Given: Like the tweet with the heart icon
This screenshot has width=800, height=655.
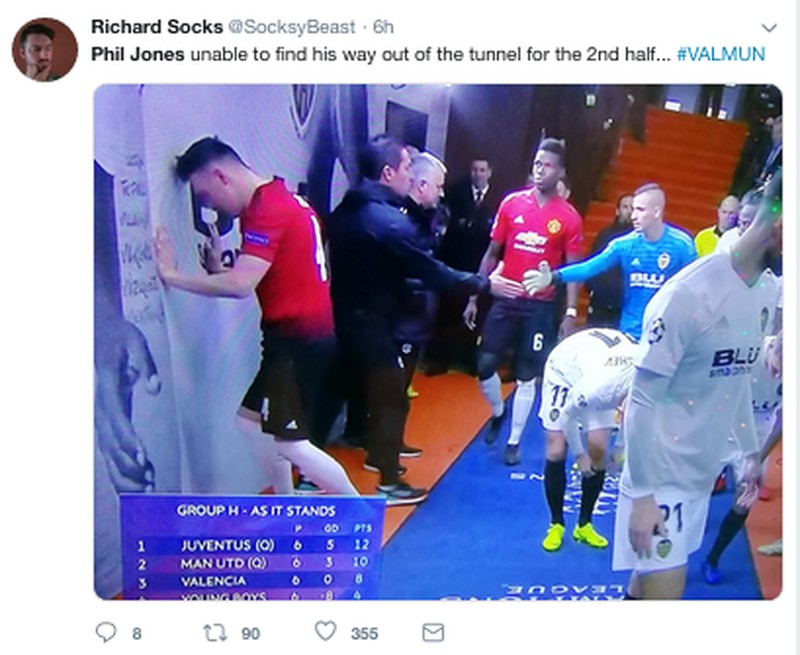Looking at the screenshot, I should 326,631.
